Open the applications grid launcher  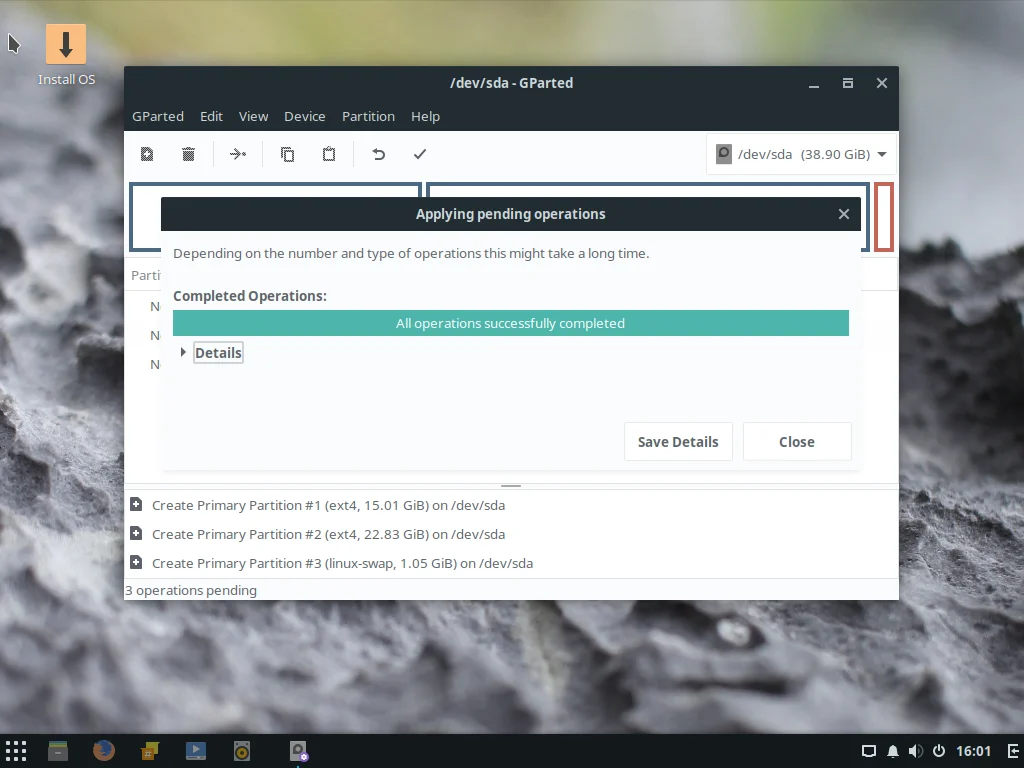(x=16, y=751)
